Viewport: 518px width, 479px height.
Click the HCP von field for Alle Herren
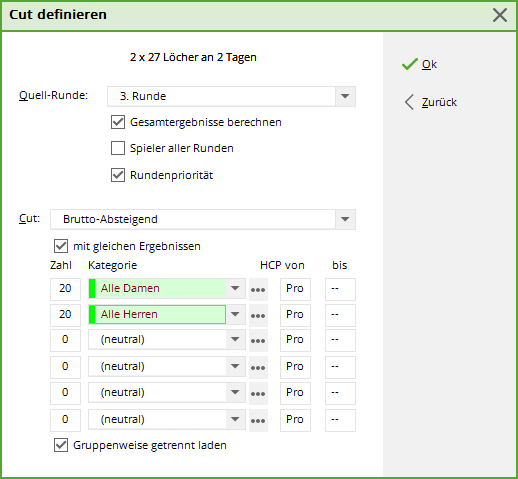[295, 315]
